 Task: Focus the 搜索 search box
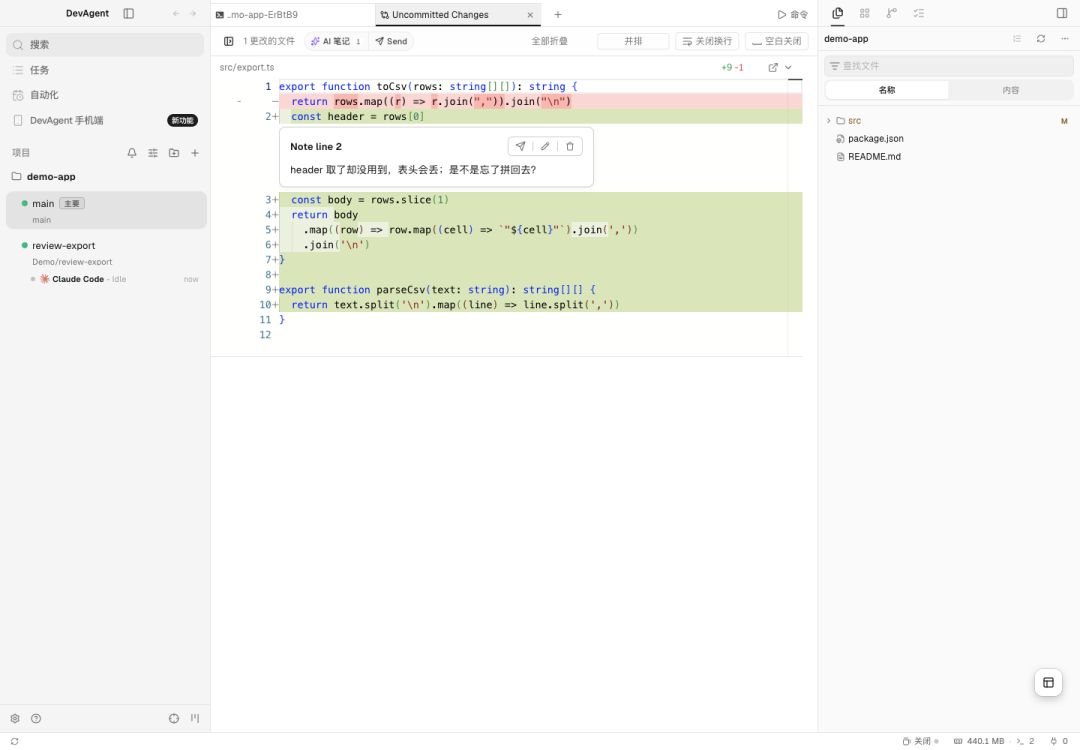(105, 45)
